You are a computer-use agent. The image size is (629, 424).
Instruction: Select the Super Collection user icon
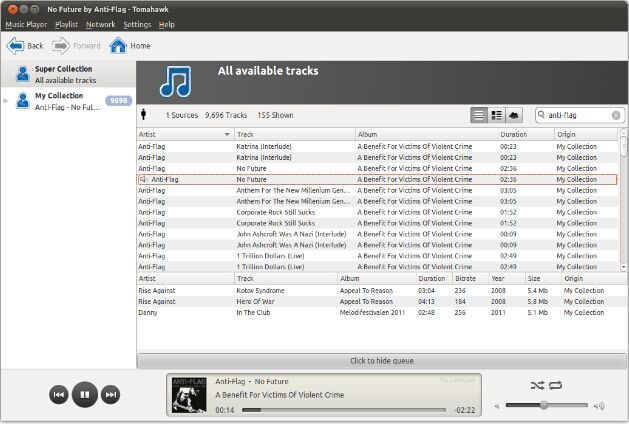tap(23, 74)
